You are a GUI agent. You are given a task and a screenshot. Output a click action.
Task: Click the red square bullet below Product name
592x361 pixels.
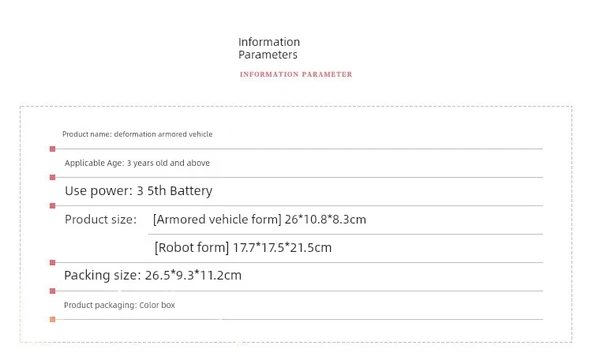[x=52, y=149]
